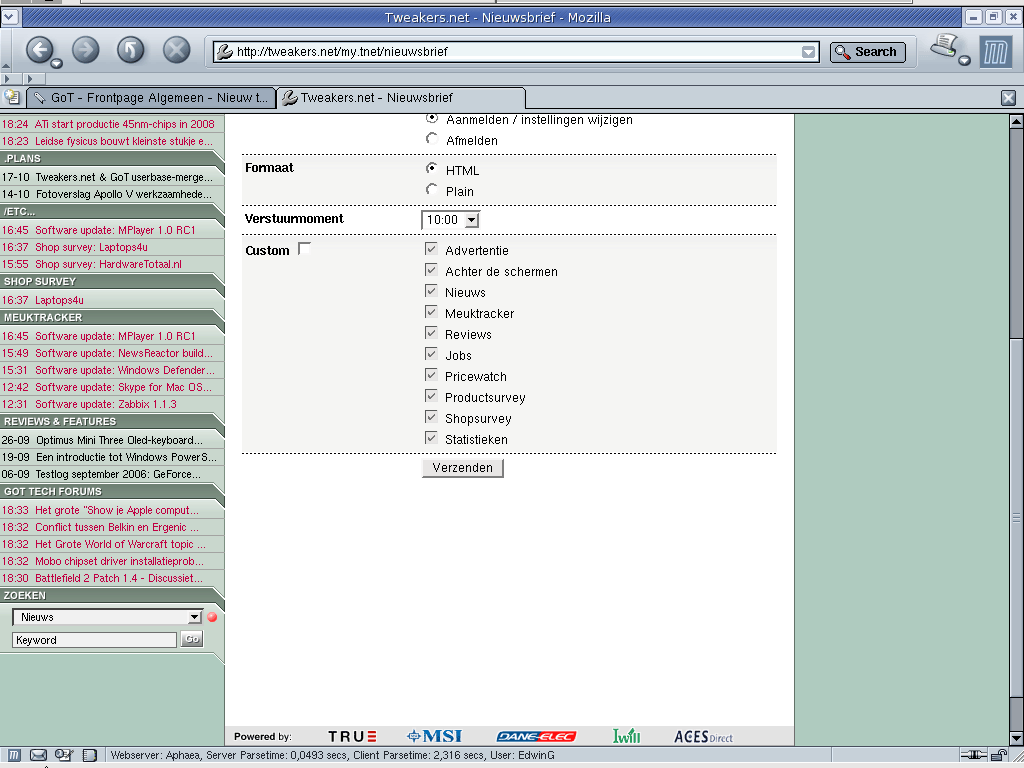Click the wrench site icon in URL bar
This screenshot has width=1024, height=768.
click(x=225, y=52)
